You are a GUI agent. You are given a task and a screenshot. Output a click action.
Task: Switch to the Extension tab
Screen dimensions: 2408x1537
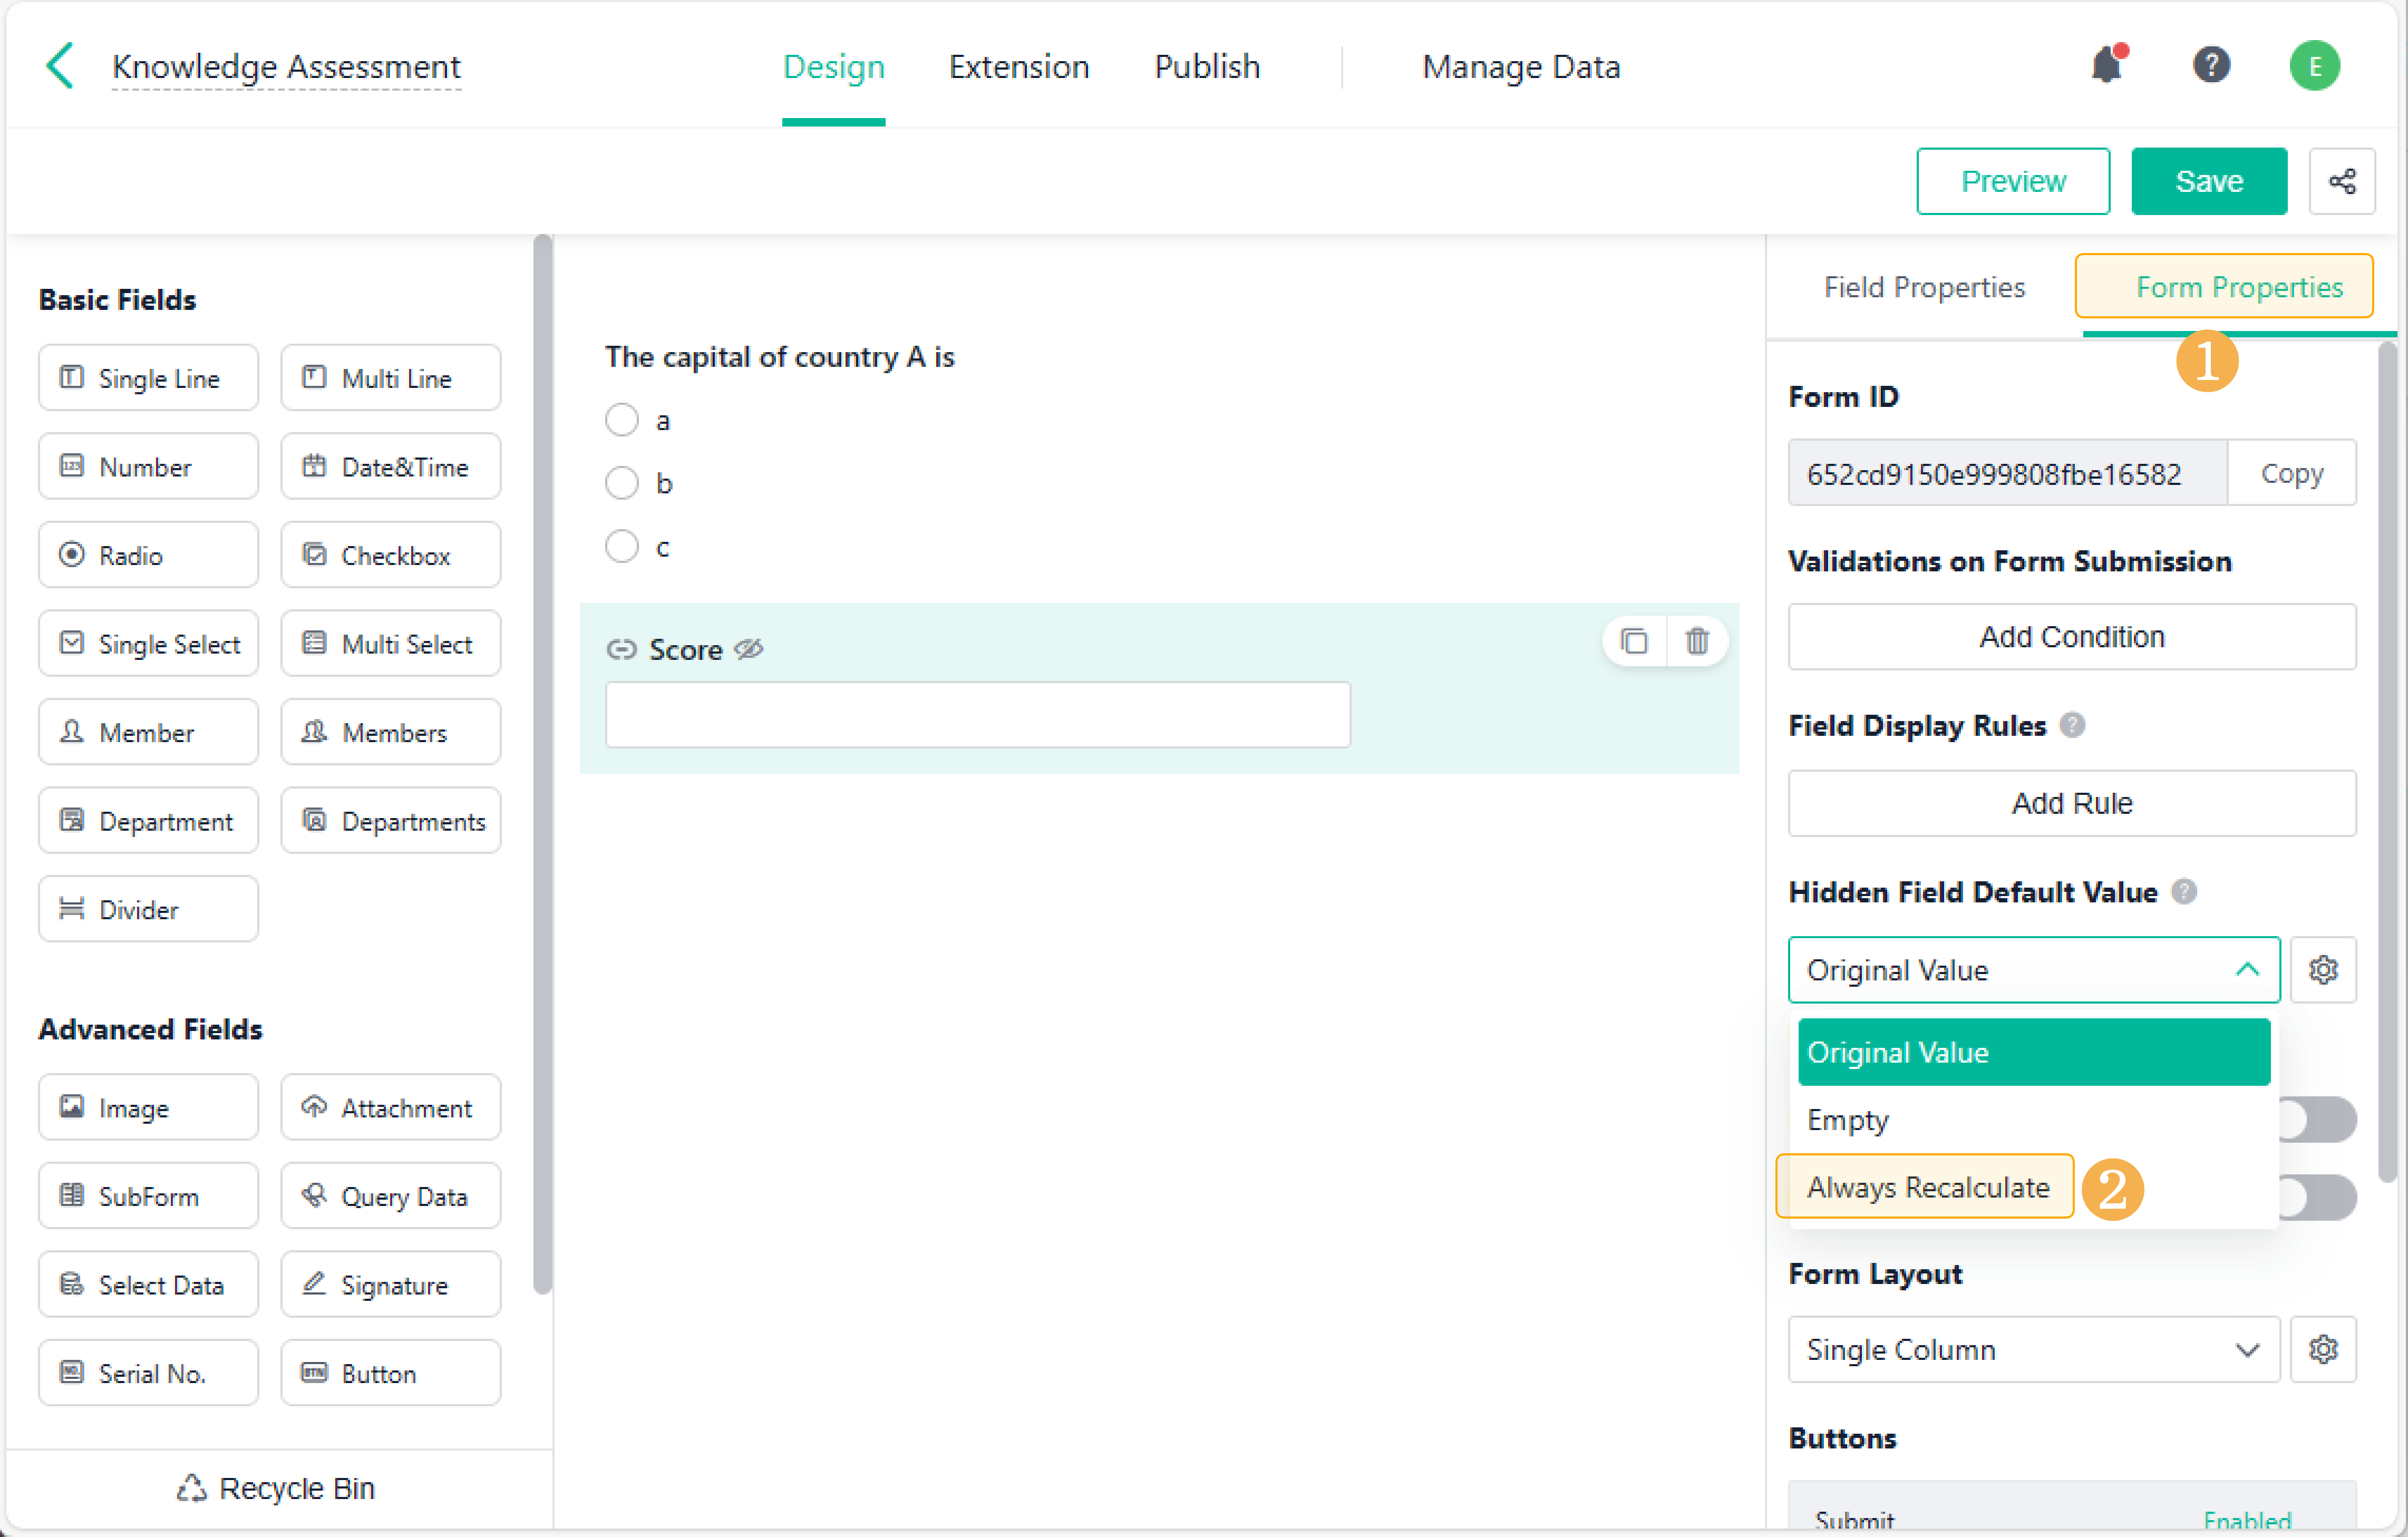pos(1019,67)
